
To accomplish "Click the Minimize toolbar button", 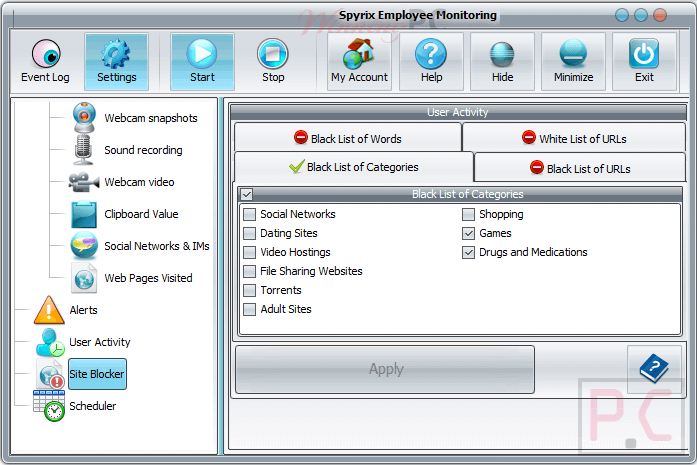I will pos(573,61).
